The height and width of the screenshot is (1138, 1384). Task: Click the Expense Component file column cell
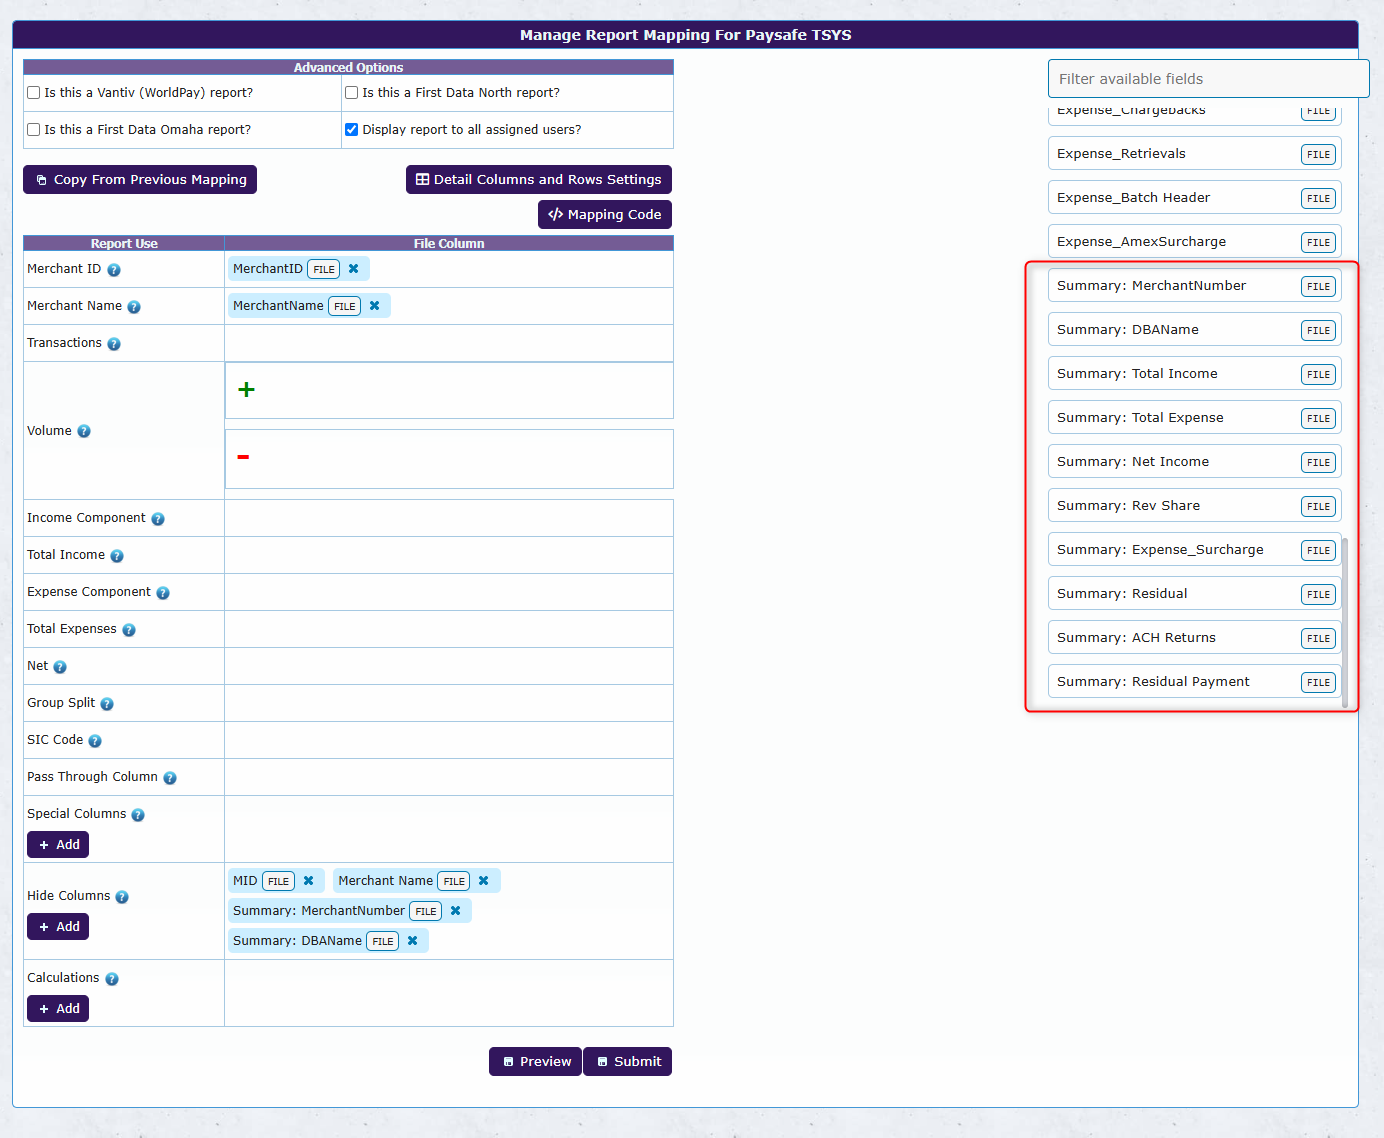449,592
